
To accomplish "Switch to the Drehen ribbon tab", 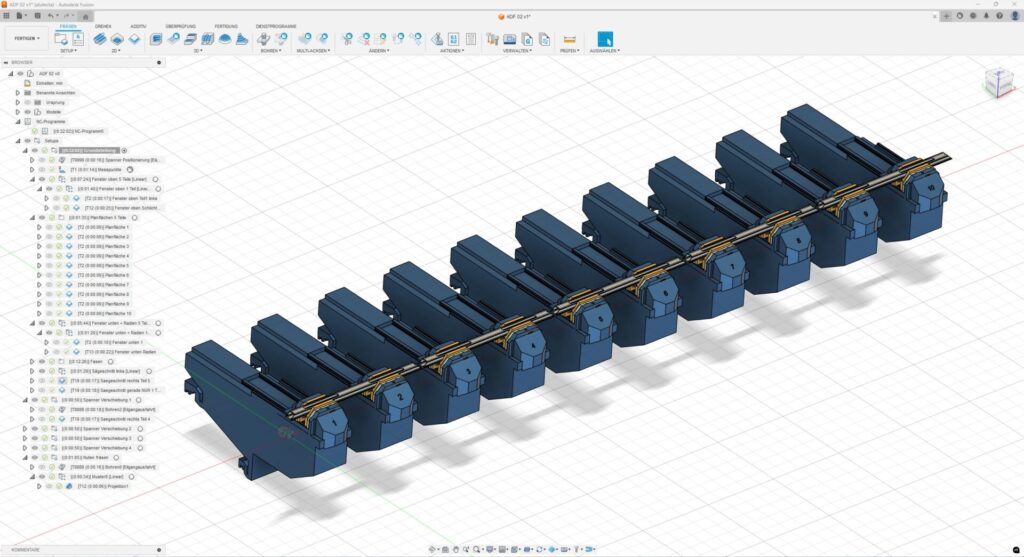I will pyautogui.click(x=102, y=26).
